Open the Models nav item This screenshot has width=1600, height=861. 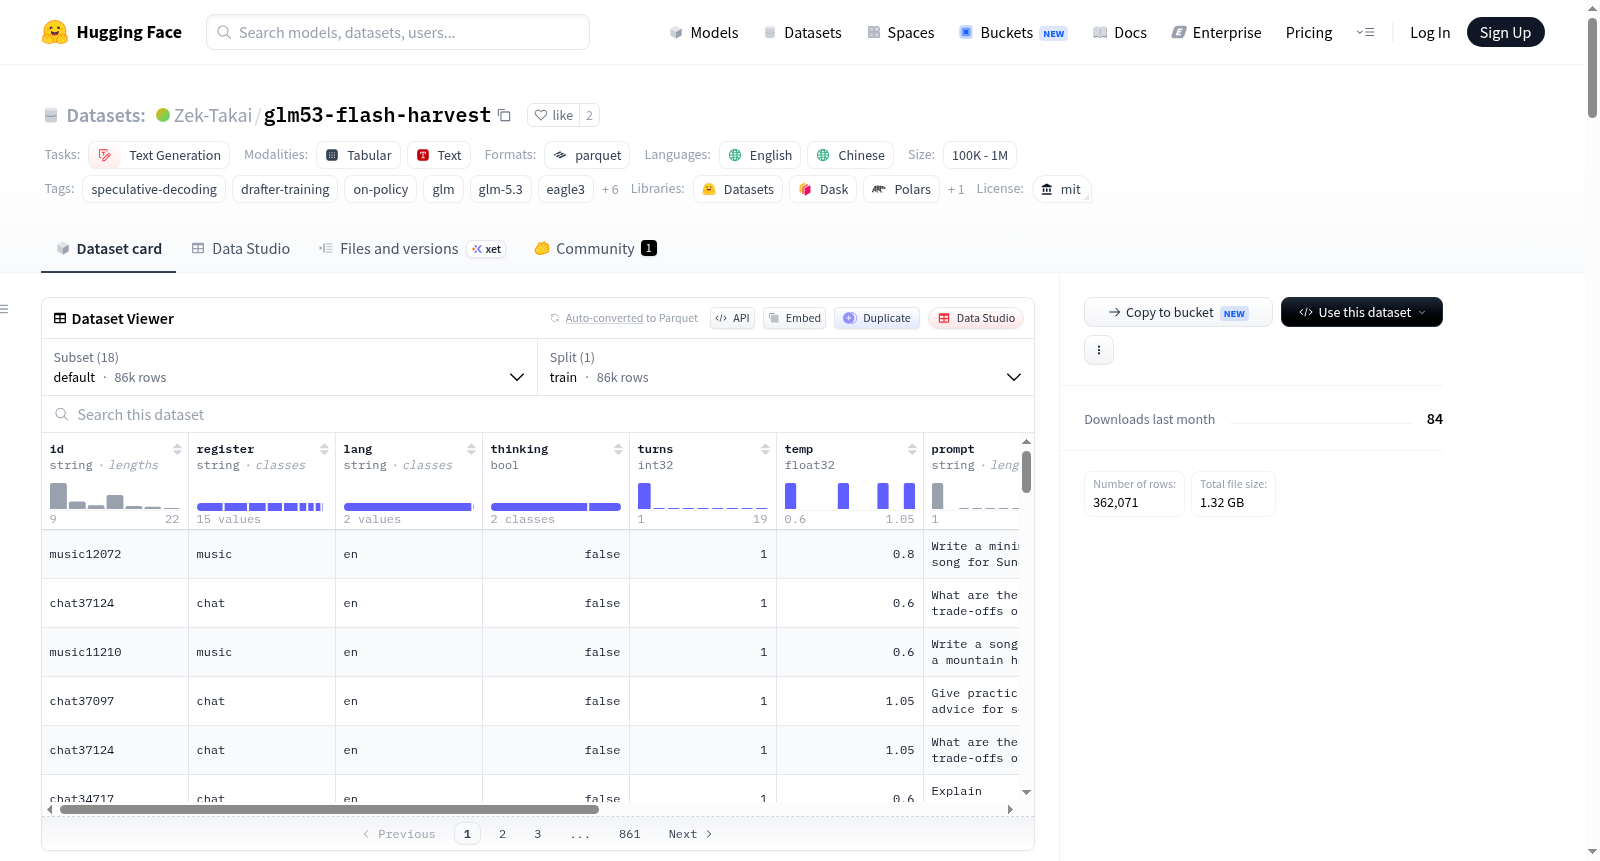click(704, 32)
